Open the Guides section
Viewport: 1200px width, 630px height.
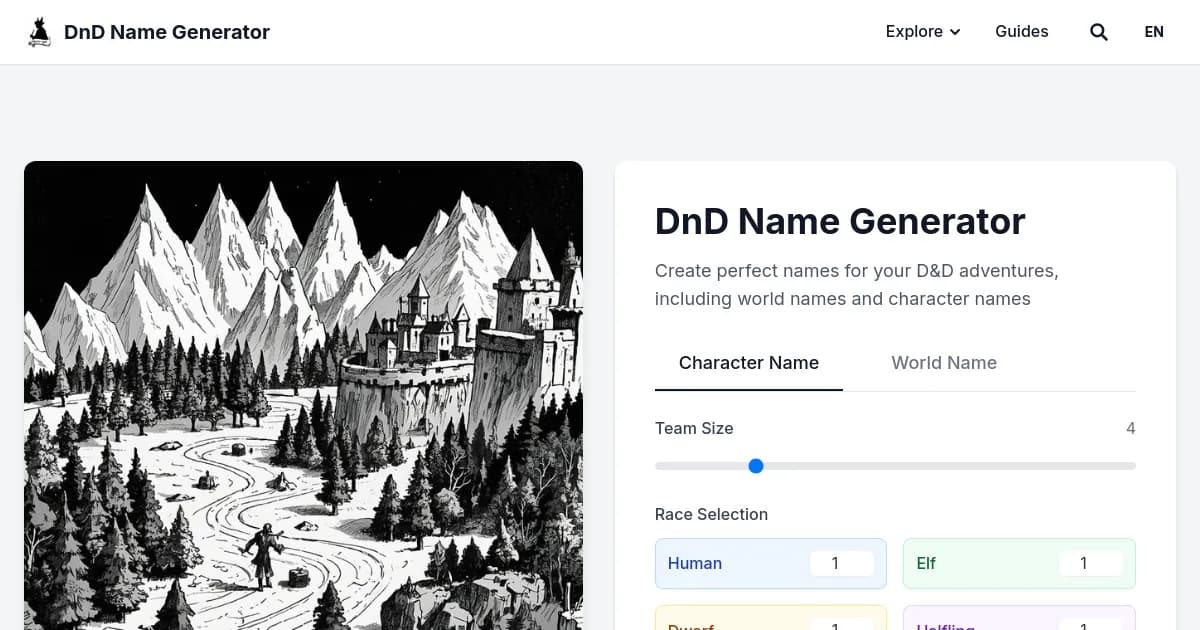pyautogui.click(x=1021, y=31)
